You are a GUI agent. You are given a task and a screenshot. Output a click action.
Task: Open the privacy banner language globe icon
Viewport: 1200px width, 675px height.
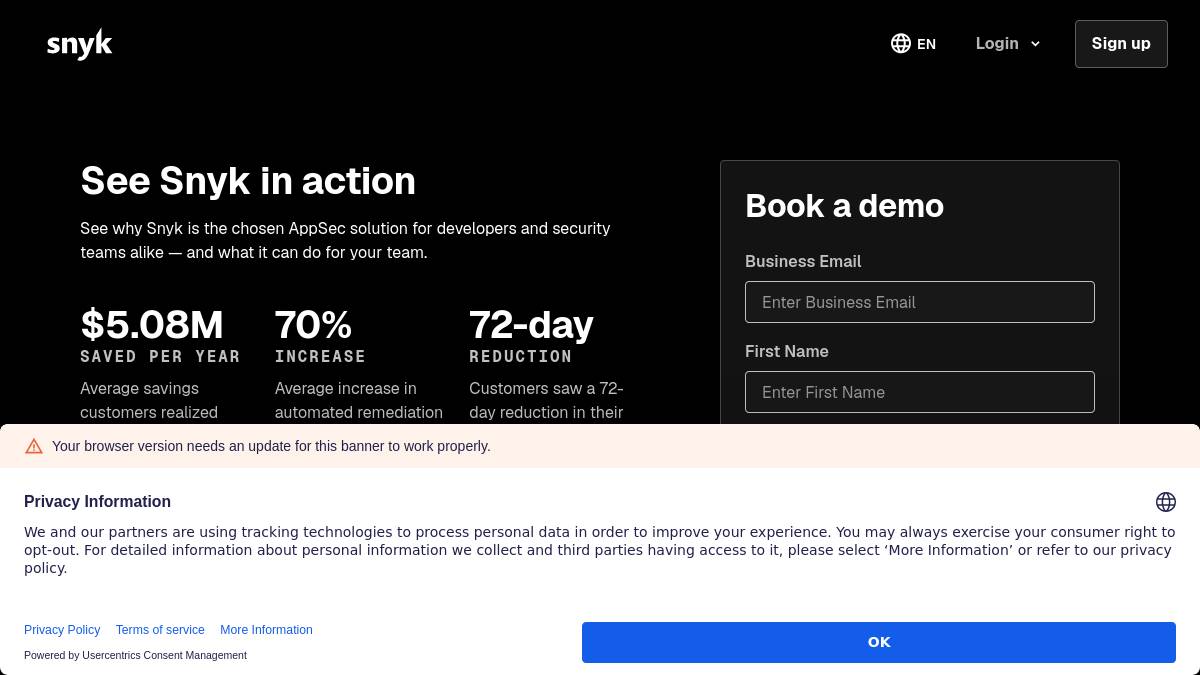tap(1165, 502)
